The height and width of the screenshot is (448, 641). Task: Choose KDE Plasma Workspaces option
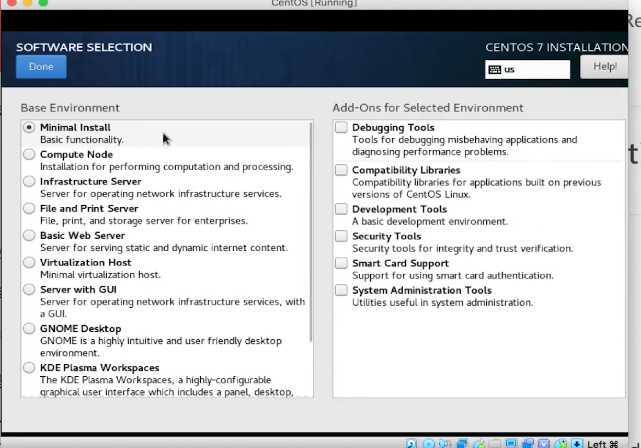coord(29,367)
